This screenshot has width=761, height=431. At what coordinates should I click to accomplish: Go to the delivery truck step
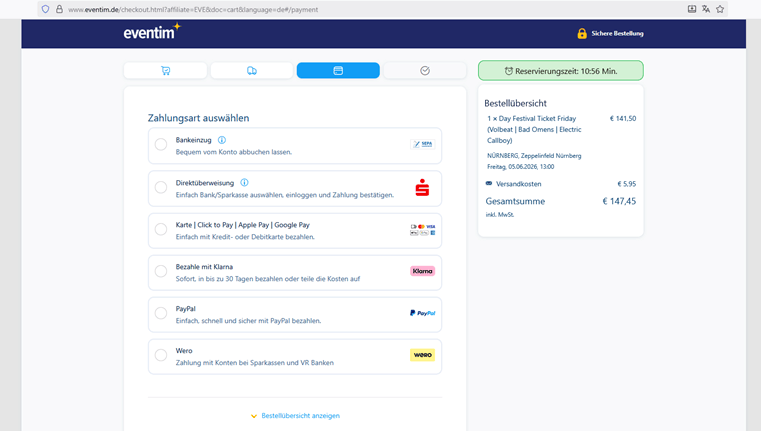tap(252, 70)
